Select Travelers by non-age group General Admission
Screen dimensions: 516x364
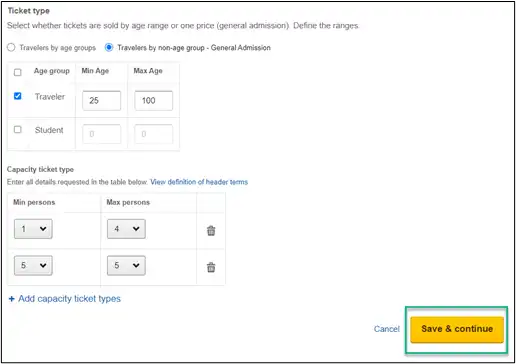(x=109, y=47)
